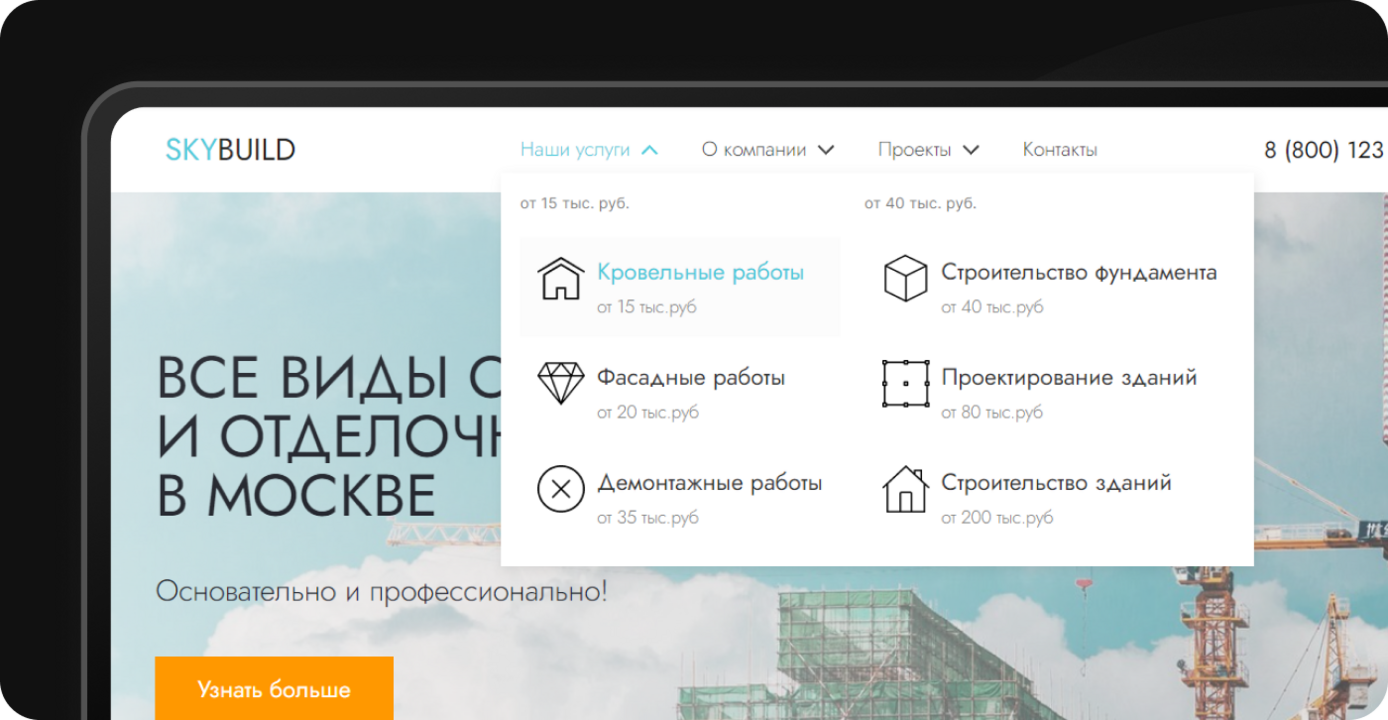Select Демонтажные работы service
Screen dimensions: 1388x720
click(710, 483)
